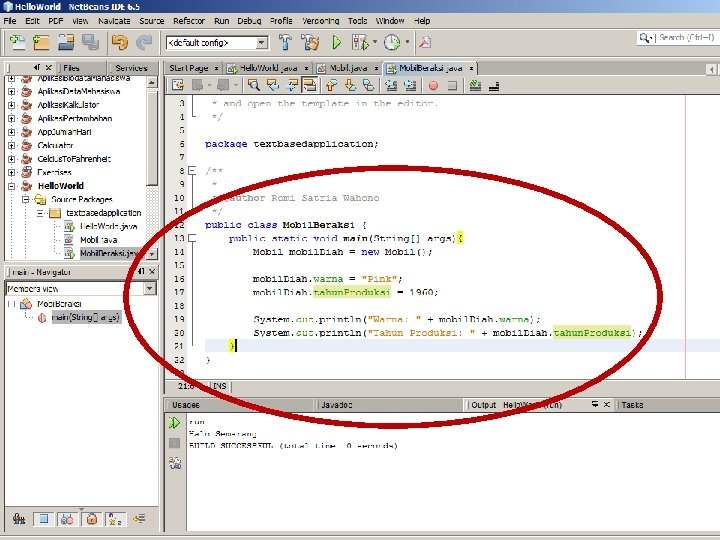Screen dimensions: 720x540
Task: Open the Versioning menu
Action: pyautogui.click(x=321, y=21)
